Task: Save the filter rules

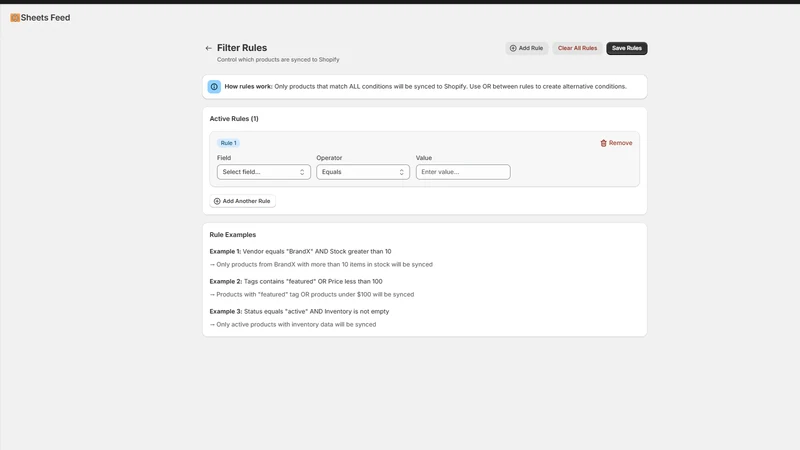Action: pos(627,48)
